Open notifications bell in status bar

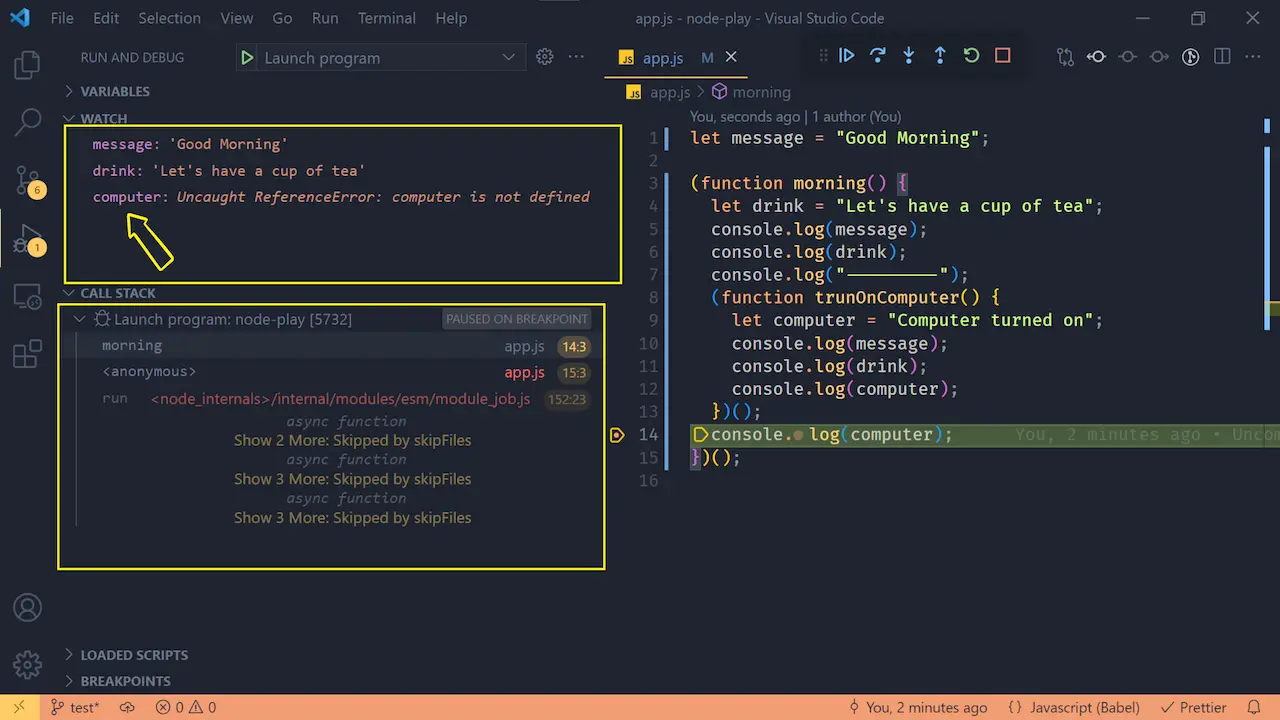pos(1253,707)
